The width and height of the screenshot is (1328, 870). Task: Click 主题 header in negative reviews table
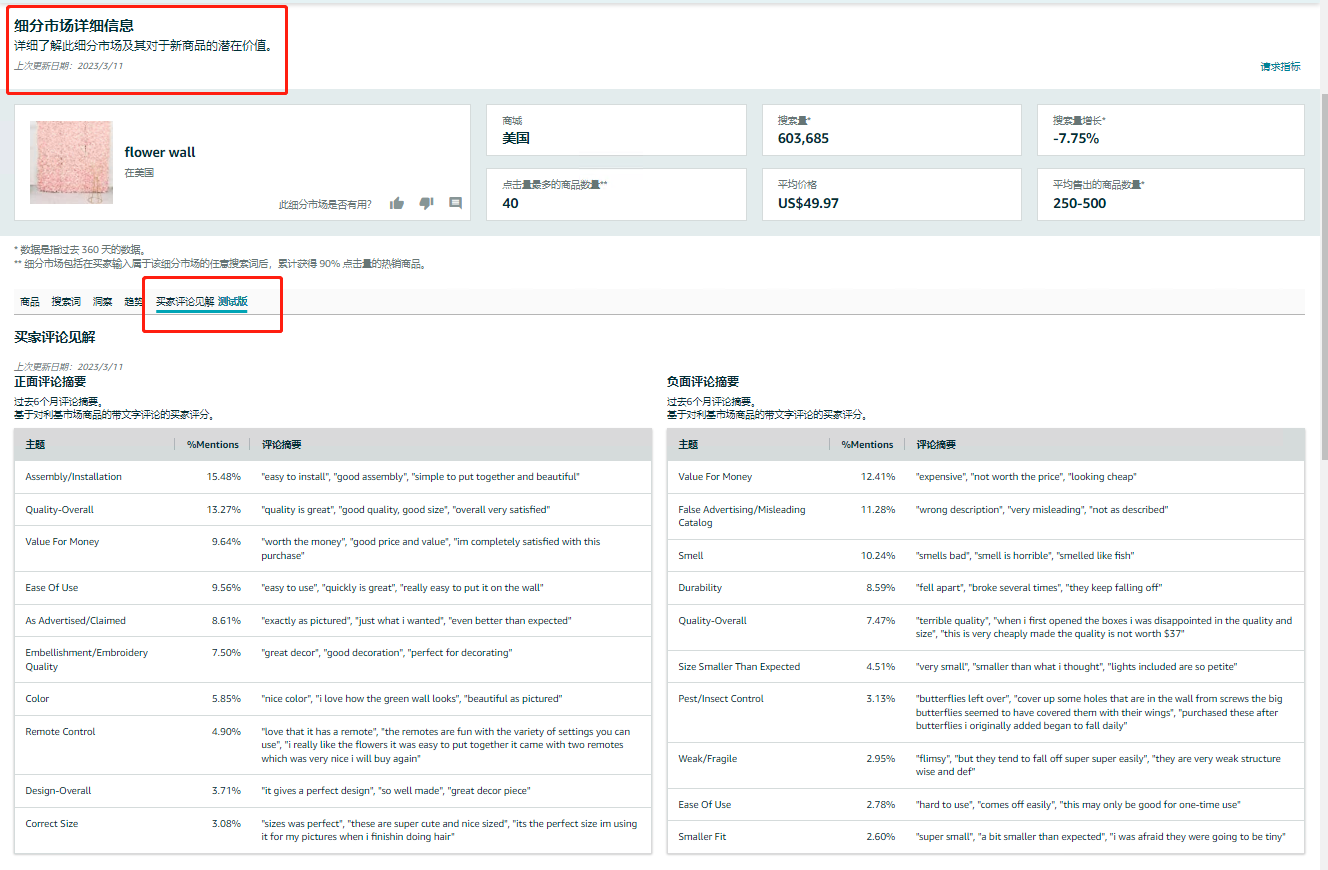pos(688,444)
